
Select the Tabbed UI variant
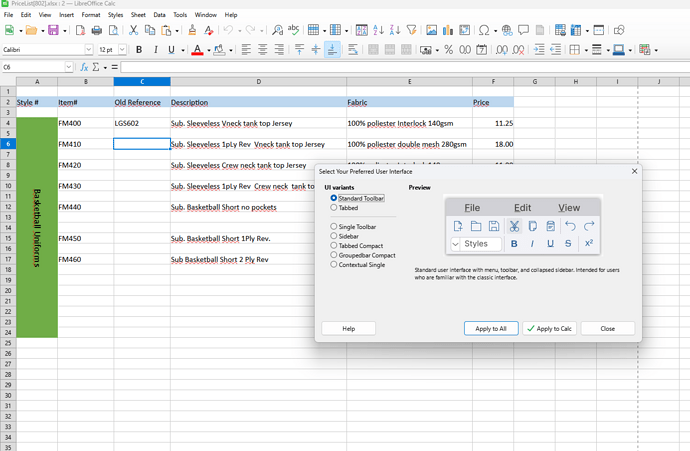coord(334,208)
